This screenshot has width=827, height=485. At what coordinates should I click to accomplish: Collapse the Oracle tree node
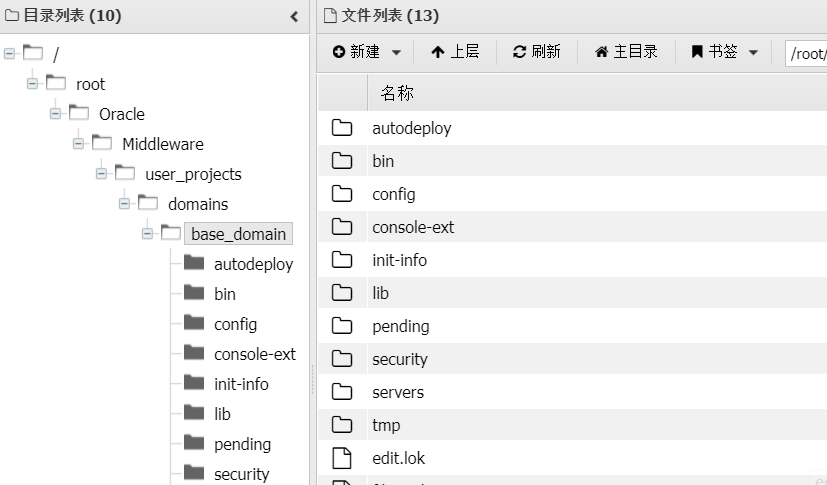point(55,113)
